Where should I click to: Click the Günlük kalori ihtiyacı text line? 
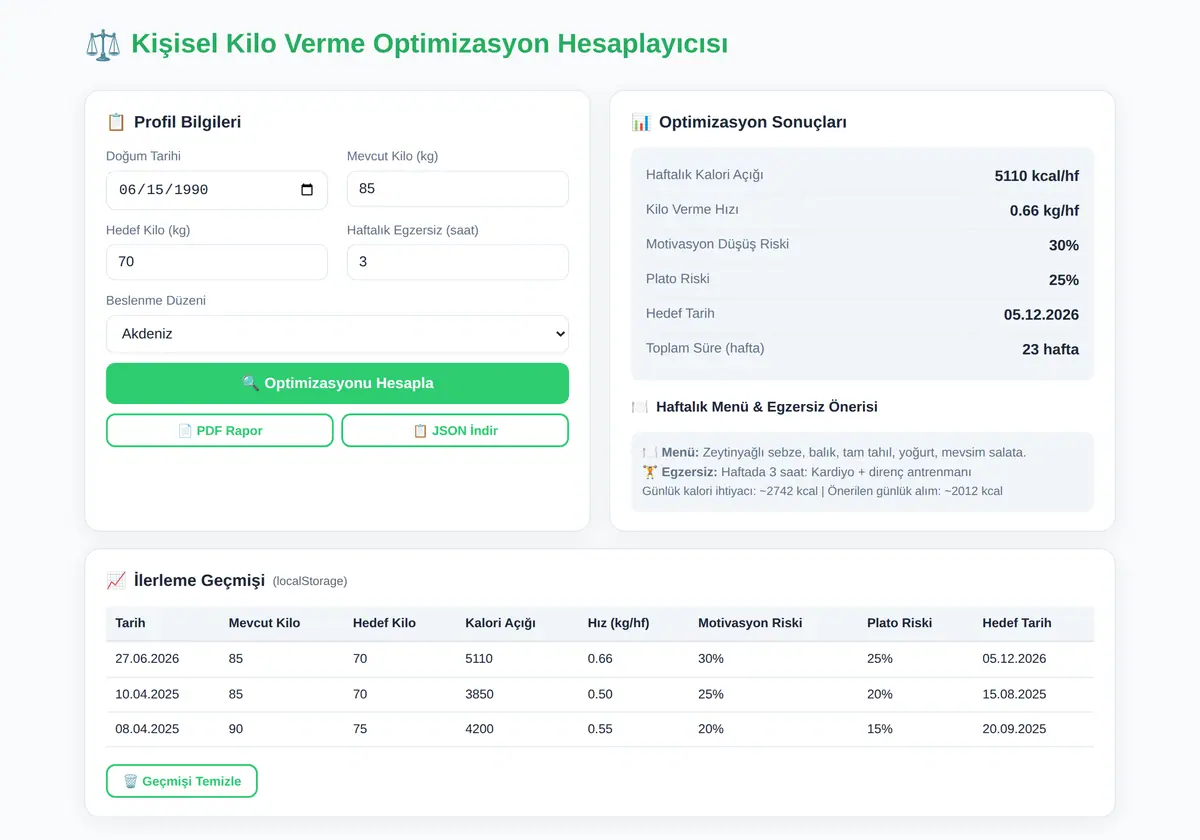822,491
